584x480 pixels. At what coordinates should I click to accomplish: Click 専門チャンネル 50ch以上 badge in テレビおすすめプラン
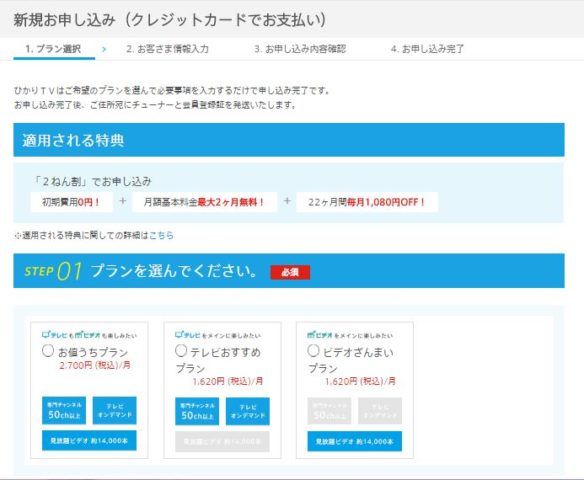[197, 411]
